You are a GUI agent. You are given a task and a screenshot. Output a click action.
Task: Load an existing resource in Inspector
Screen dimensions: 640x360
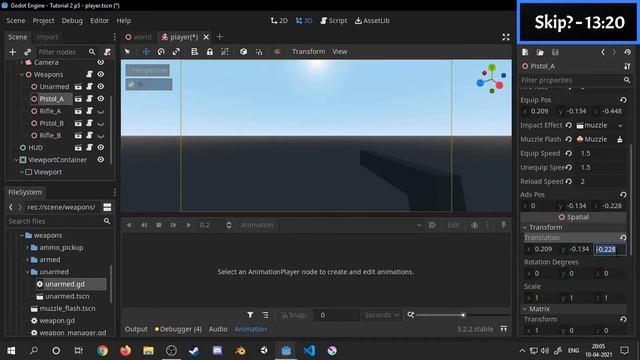pyautogui.click(x=540, y=52)
